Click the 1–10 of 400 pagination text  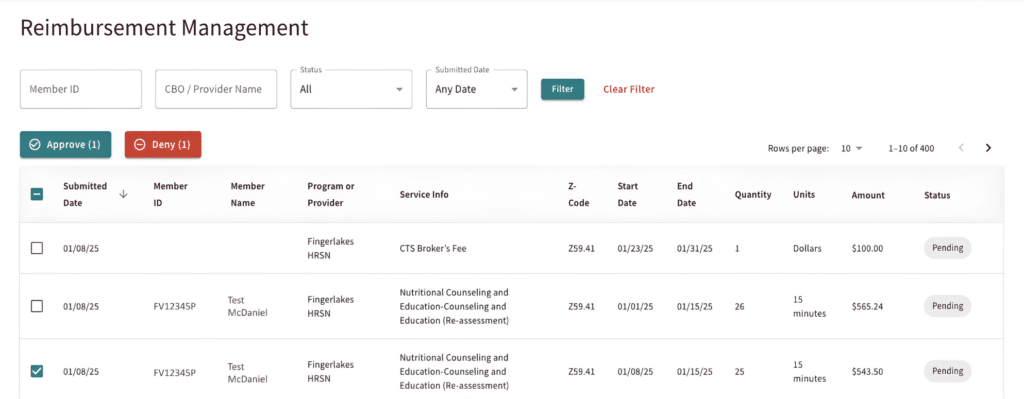911,149
